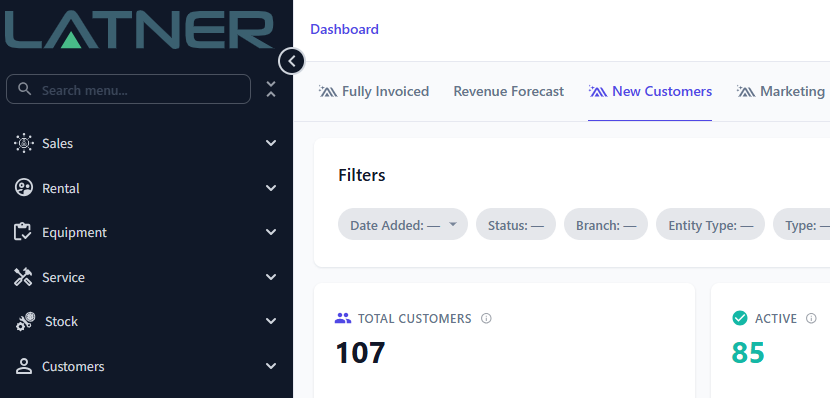Image resolution: width=830 pixels, height=398 pixels.
Task: Expand the Customers menu chevron
Action: (271, 366)
